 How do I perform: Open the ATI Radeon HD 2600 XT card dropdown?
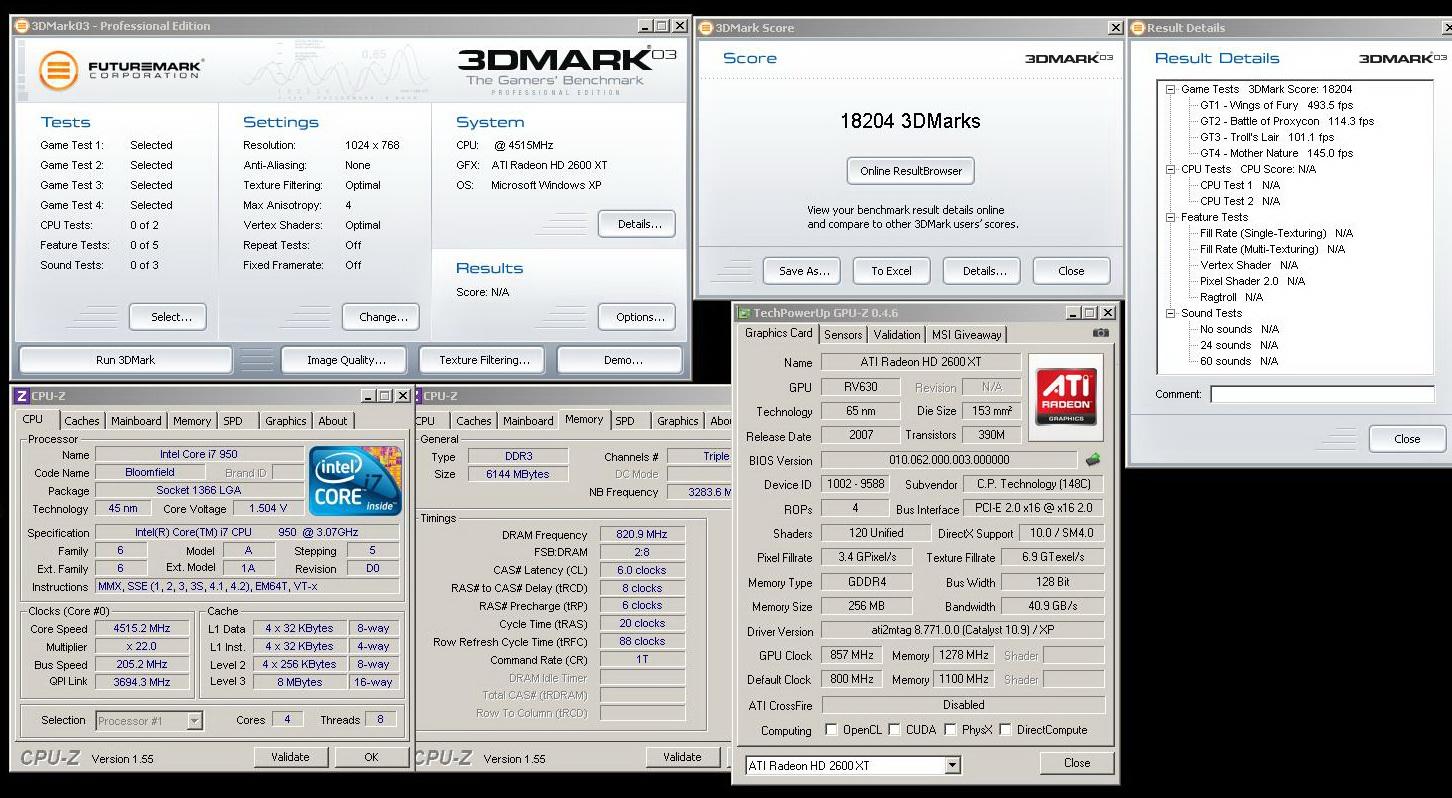952,765
